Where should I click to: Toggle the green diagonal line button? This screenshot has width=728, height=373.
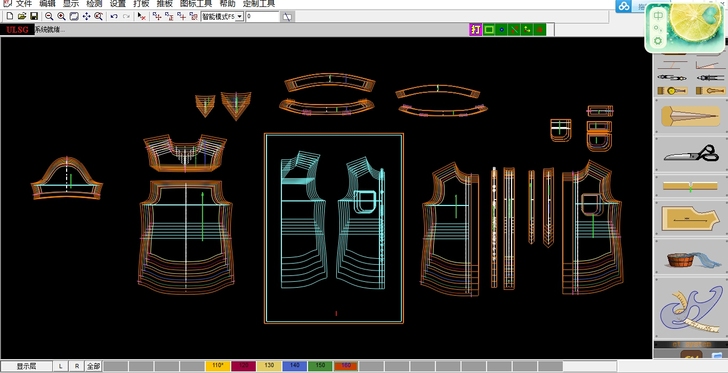coord(514,30)
